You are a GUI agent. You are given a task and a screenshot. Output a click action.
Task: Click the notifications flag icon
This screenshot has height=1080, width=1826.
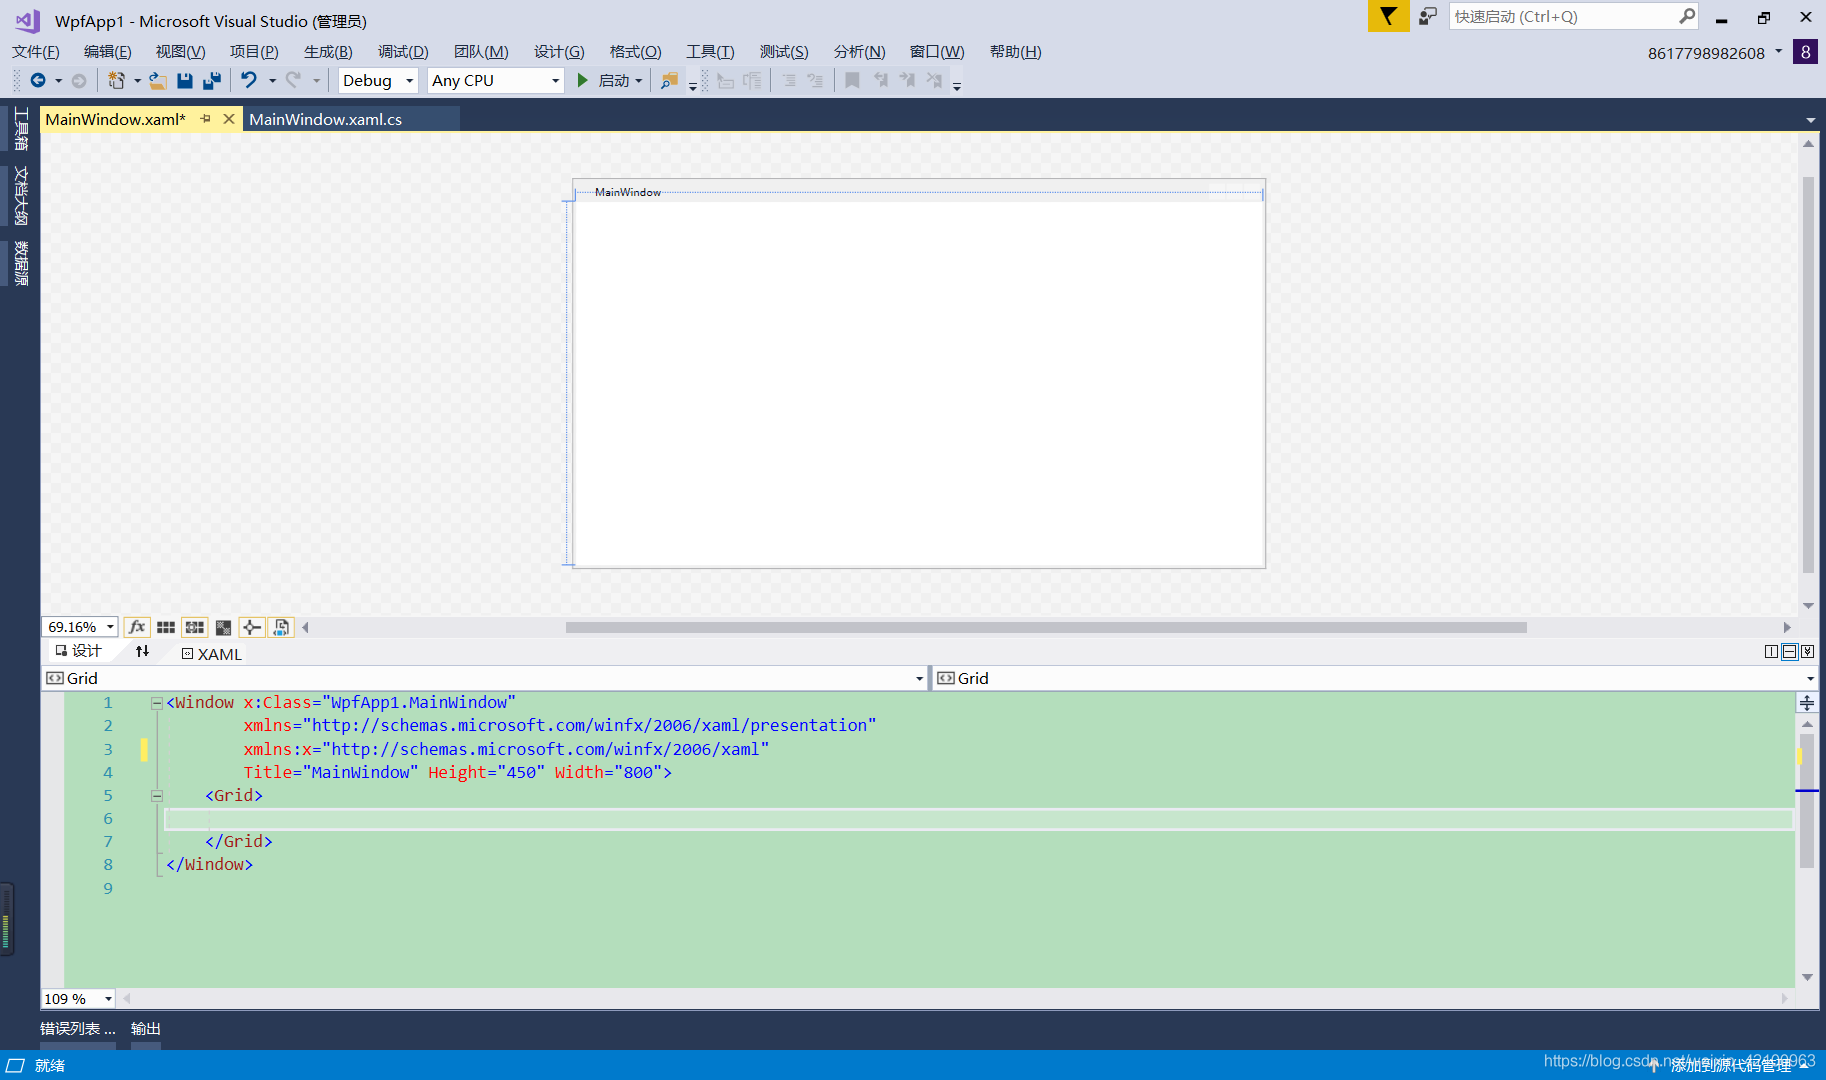pos(1388,16)
